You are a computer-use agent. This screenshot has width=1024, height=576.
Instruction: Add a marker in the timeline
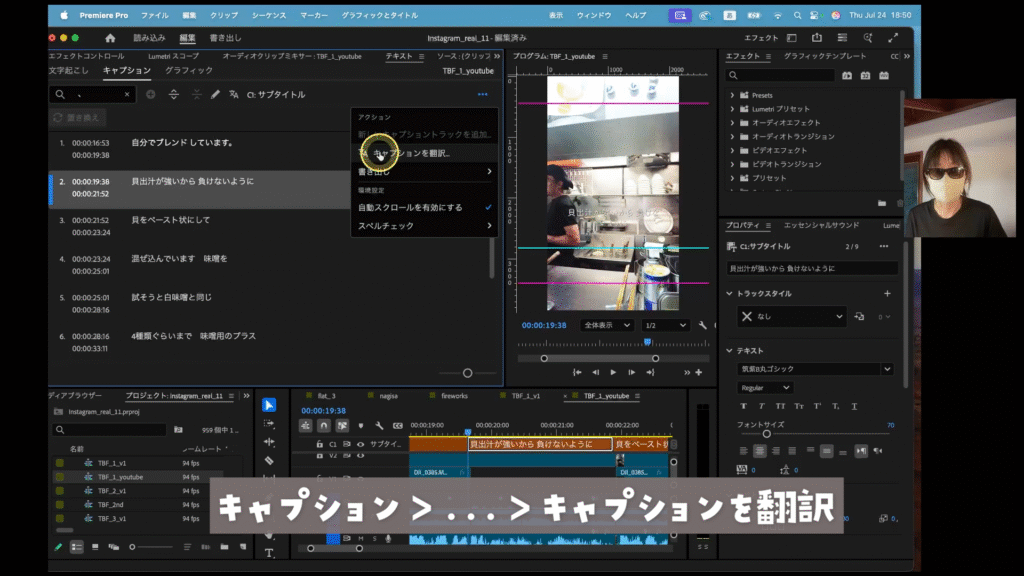tap(360, 426)
